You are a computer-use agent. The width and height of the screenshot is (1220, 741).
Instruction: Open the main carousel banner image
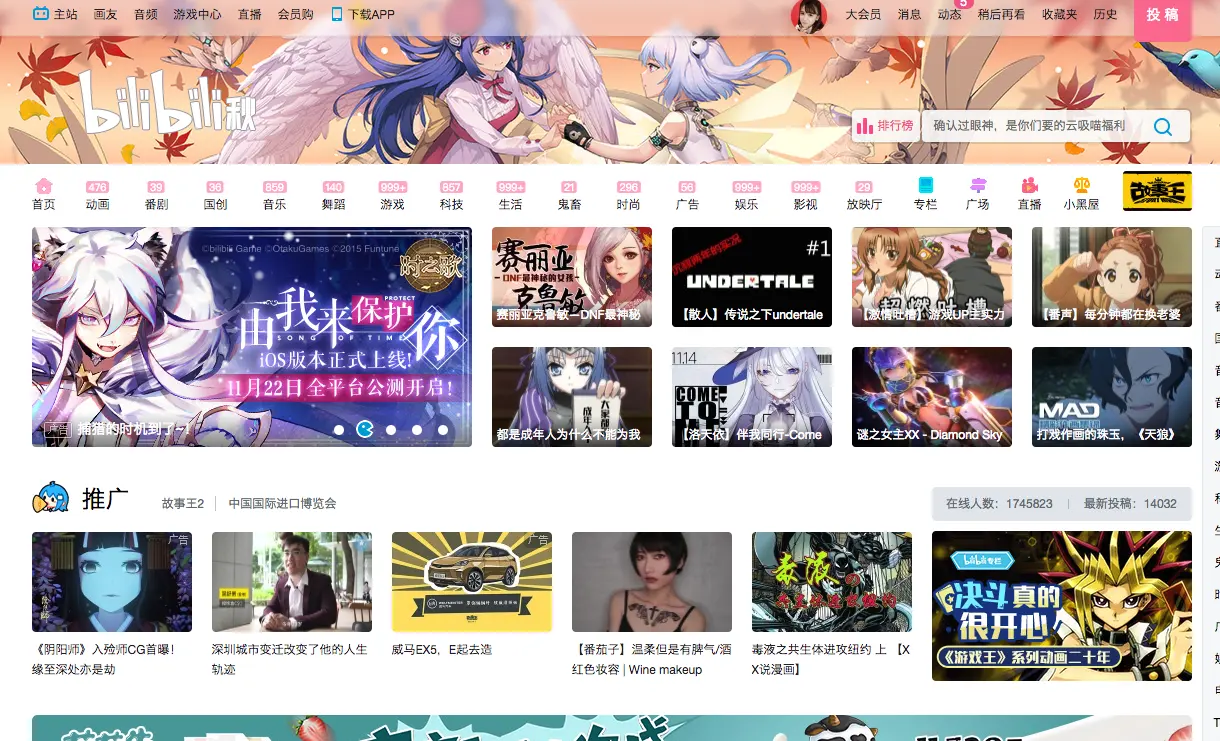pyautogui.click(x=252, y=336)
